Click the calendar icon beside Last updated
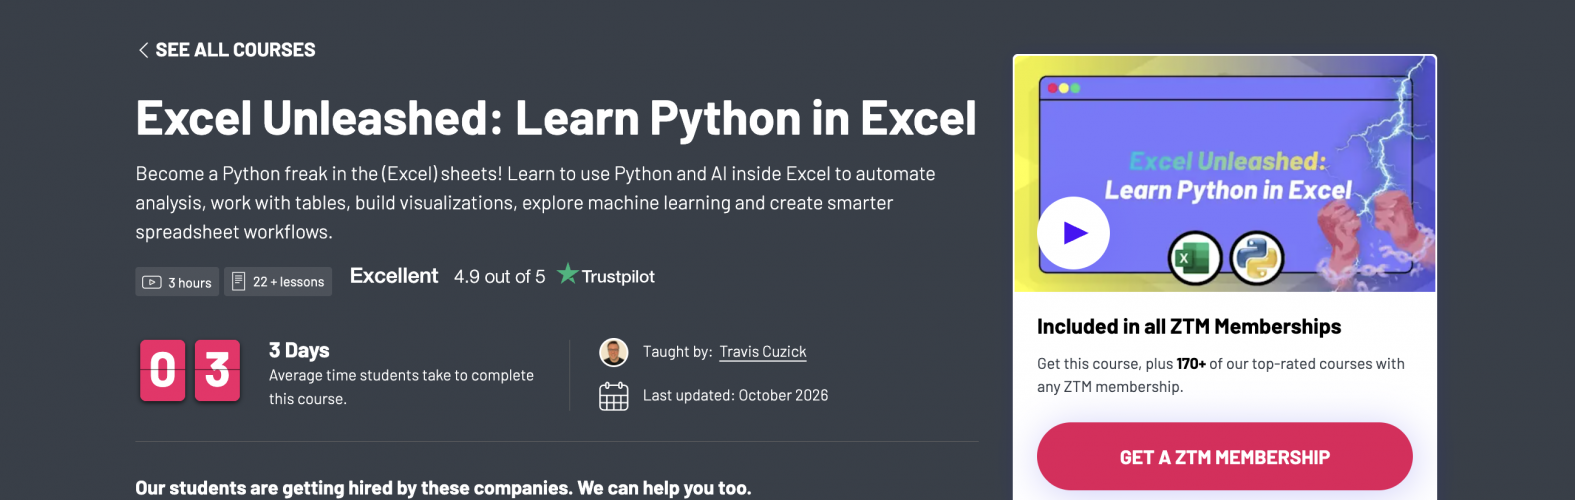The height and width of the screenshot is (500, 1575). [613, 396]
